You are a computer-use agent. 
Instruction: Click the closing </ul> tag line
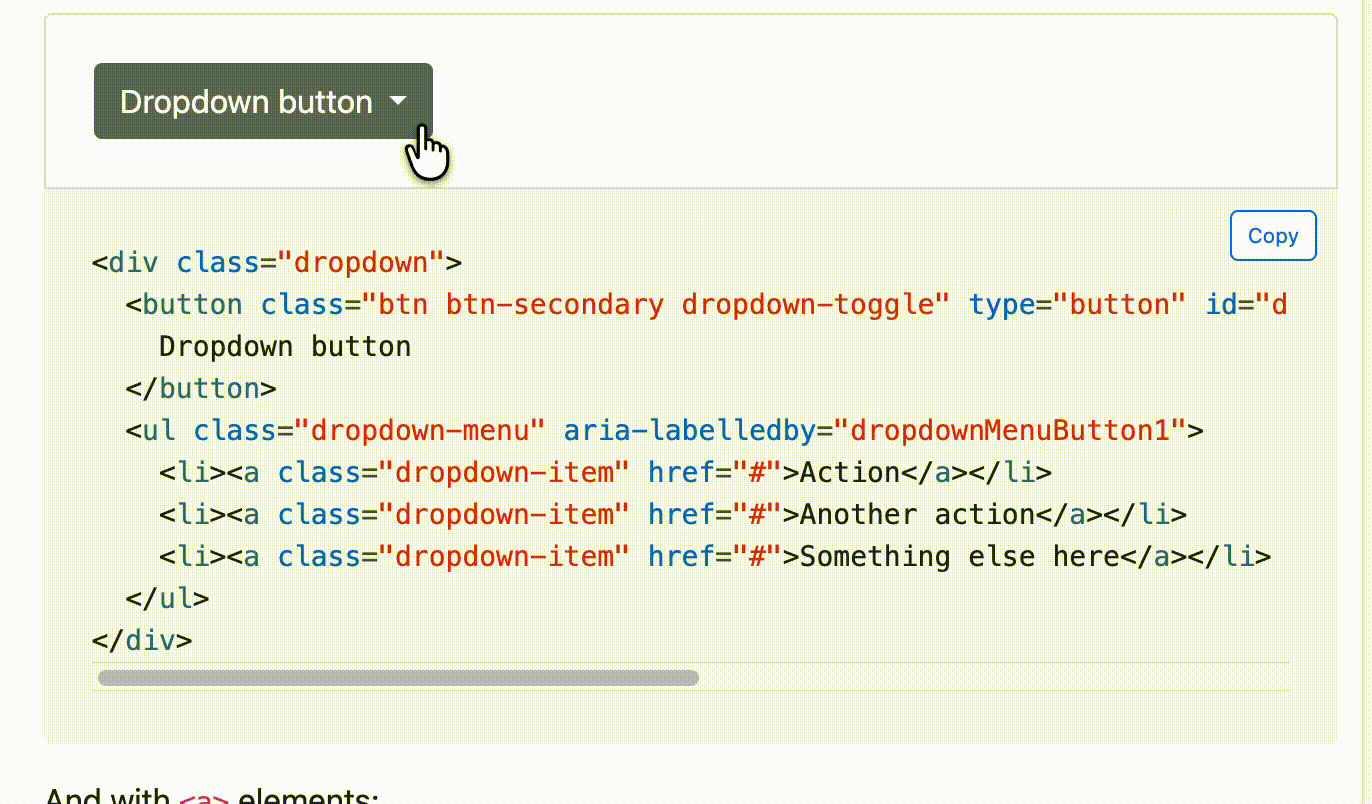tap(168, 599)
